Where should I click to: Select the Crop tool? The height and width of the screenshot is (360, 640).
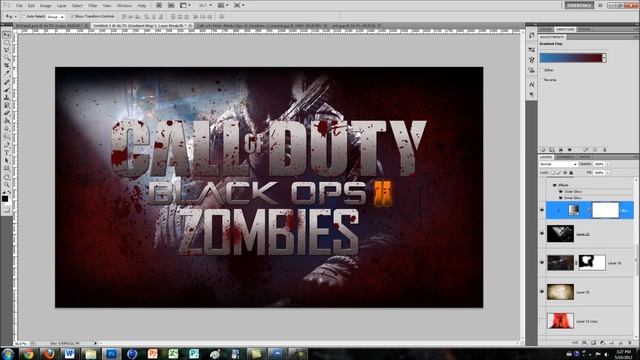pyautogui.click(x=7, y=66)
